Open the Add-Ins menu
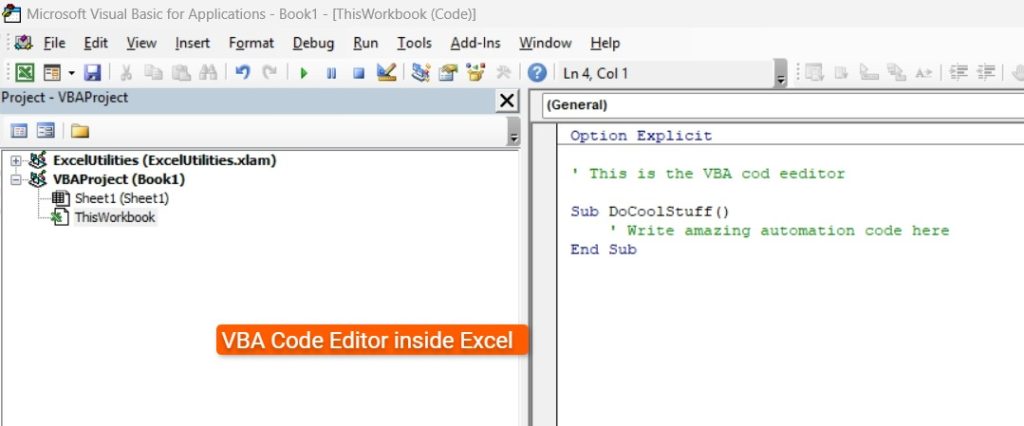The width and height of the screenshot is (1024, 426). 475,43
